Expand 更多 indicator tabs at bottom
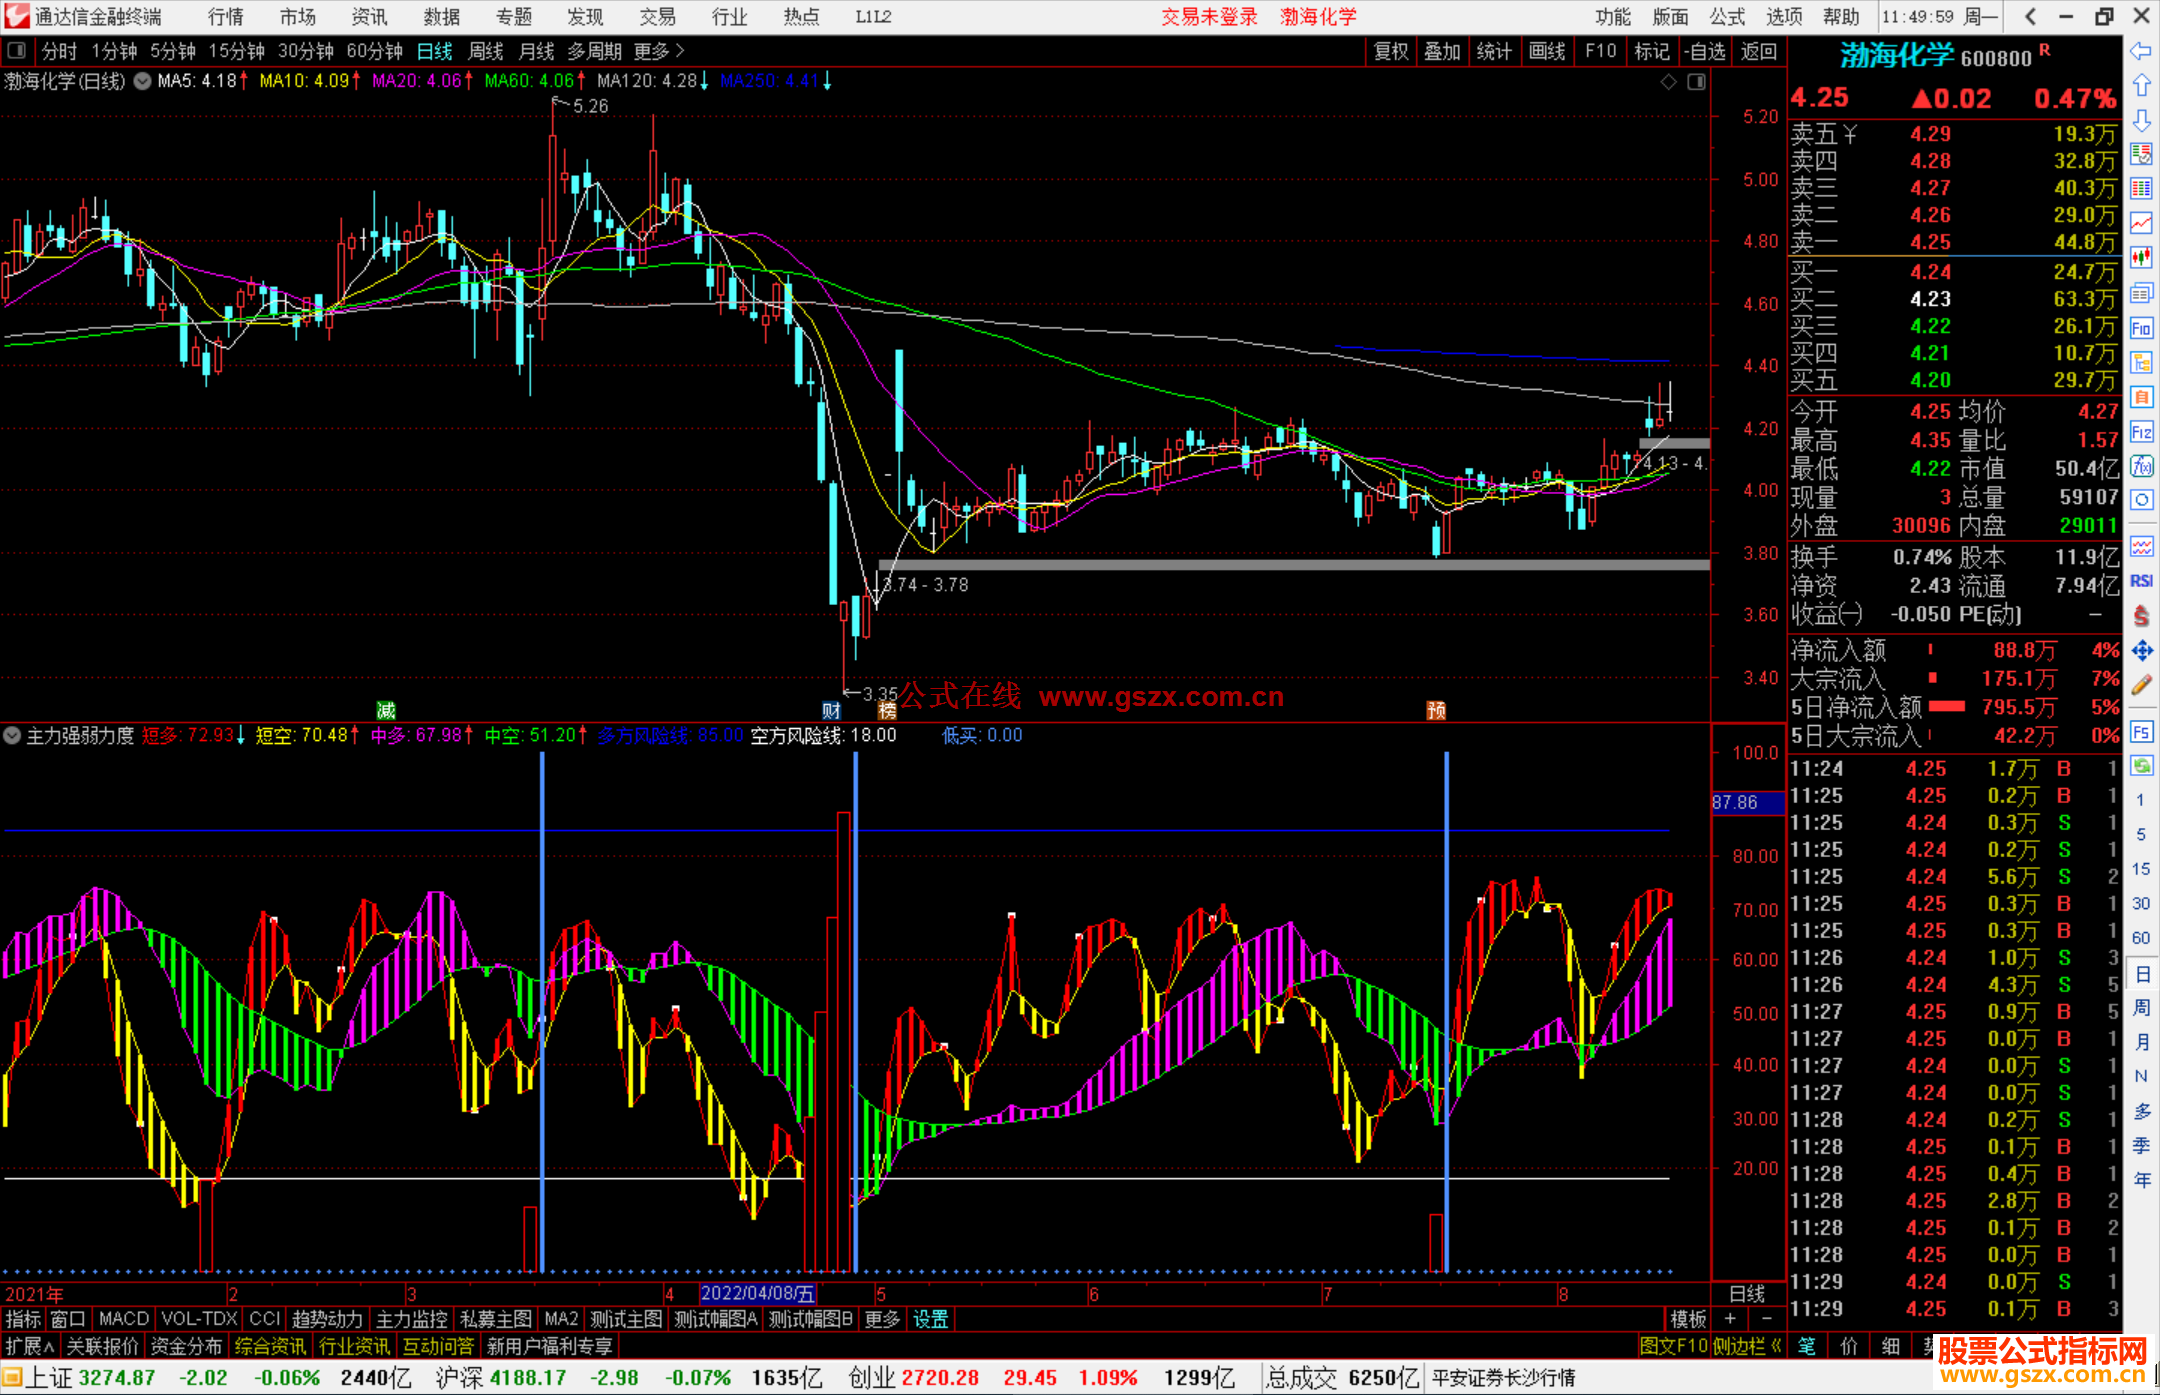Image resolution: width=2160 pixels, height=1395 pixels. 882,1319
